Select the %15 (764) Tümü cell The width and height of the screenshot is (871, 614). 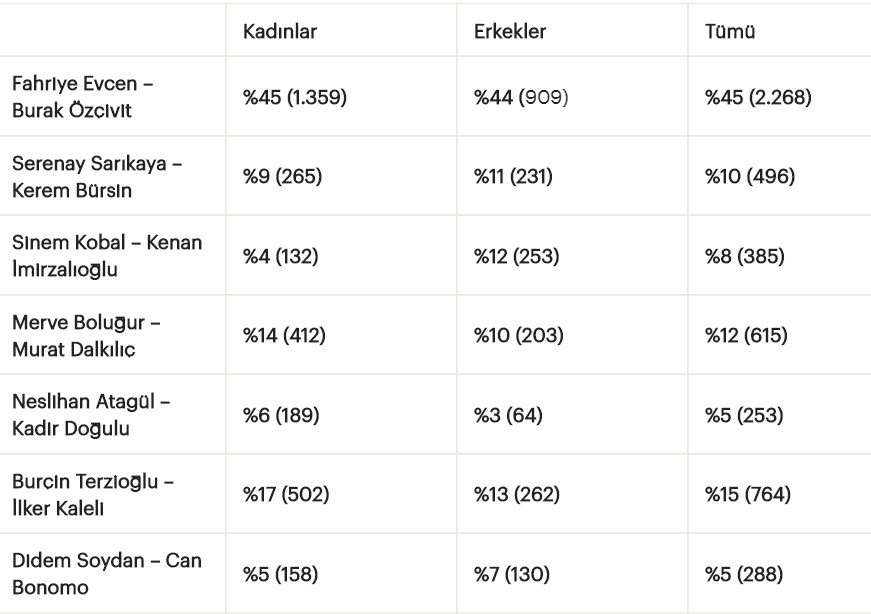(752, 495)
